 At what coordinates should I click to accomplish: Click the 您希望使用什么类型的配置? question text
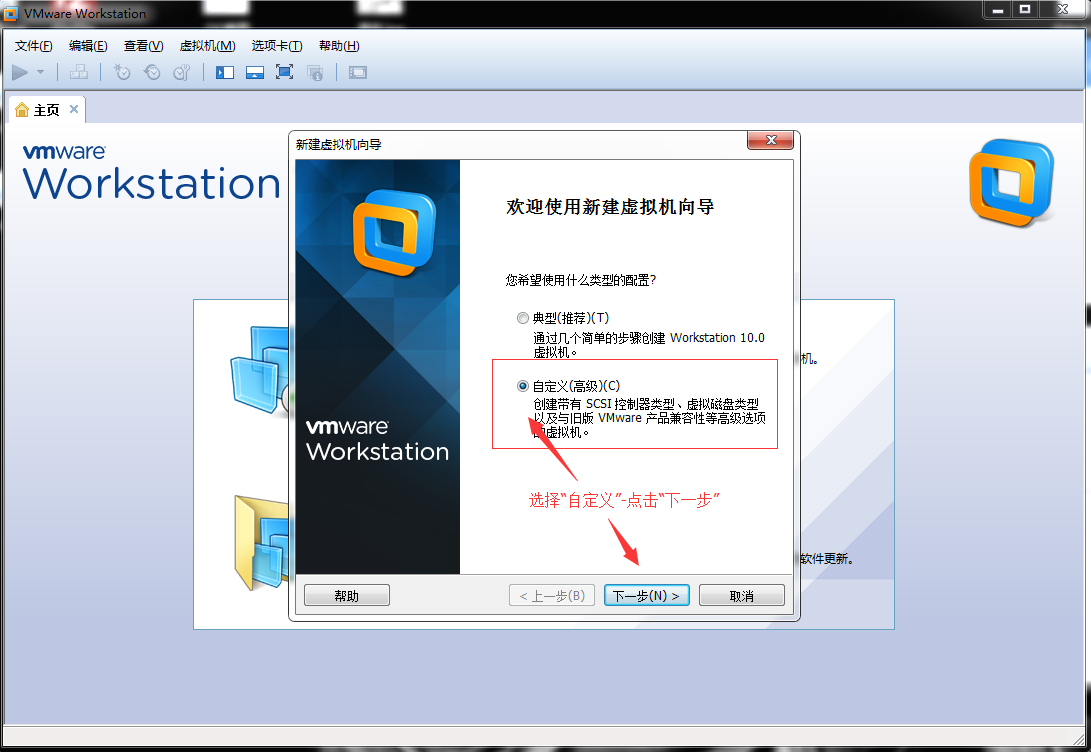[580, 280]
